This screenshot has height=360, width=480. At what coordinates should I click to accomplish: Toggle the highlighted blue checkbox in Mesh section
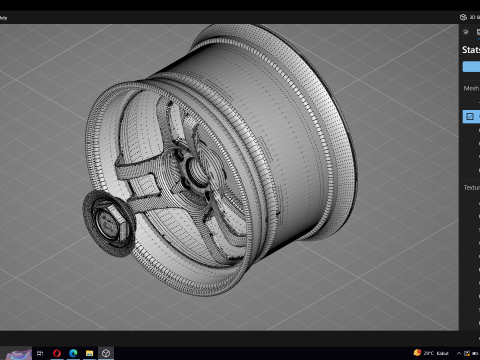tap(470, 116)
